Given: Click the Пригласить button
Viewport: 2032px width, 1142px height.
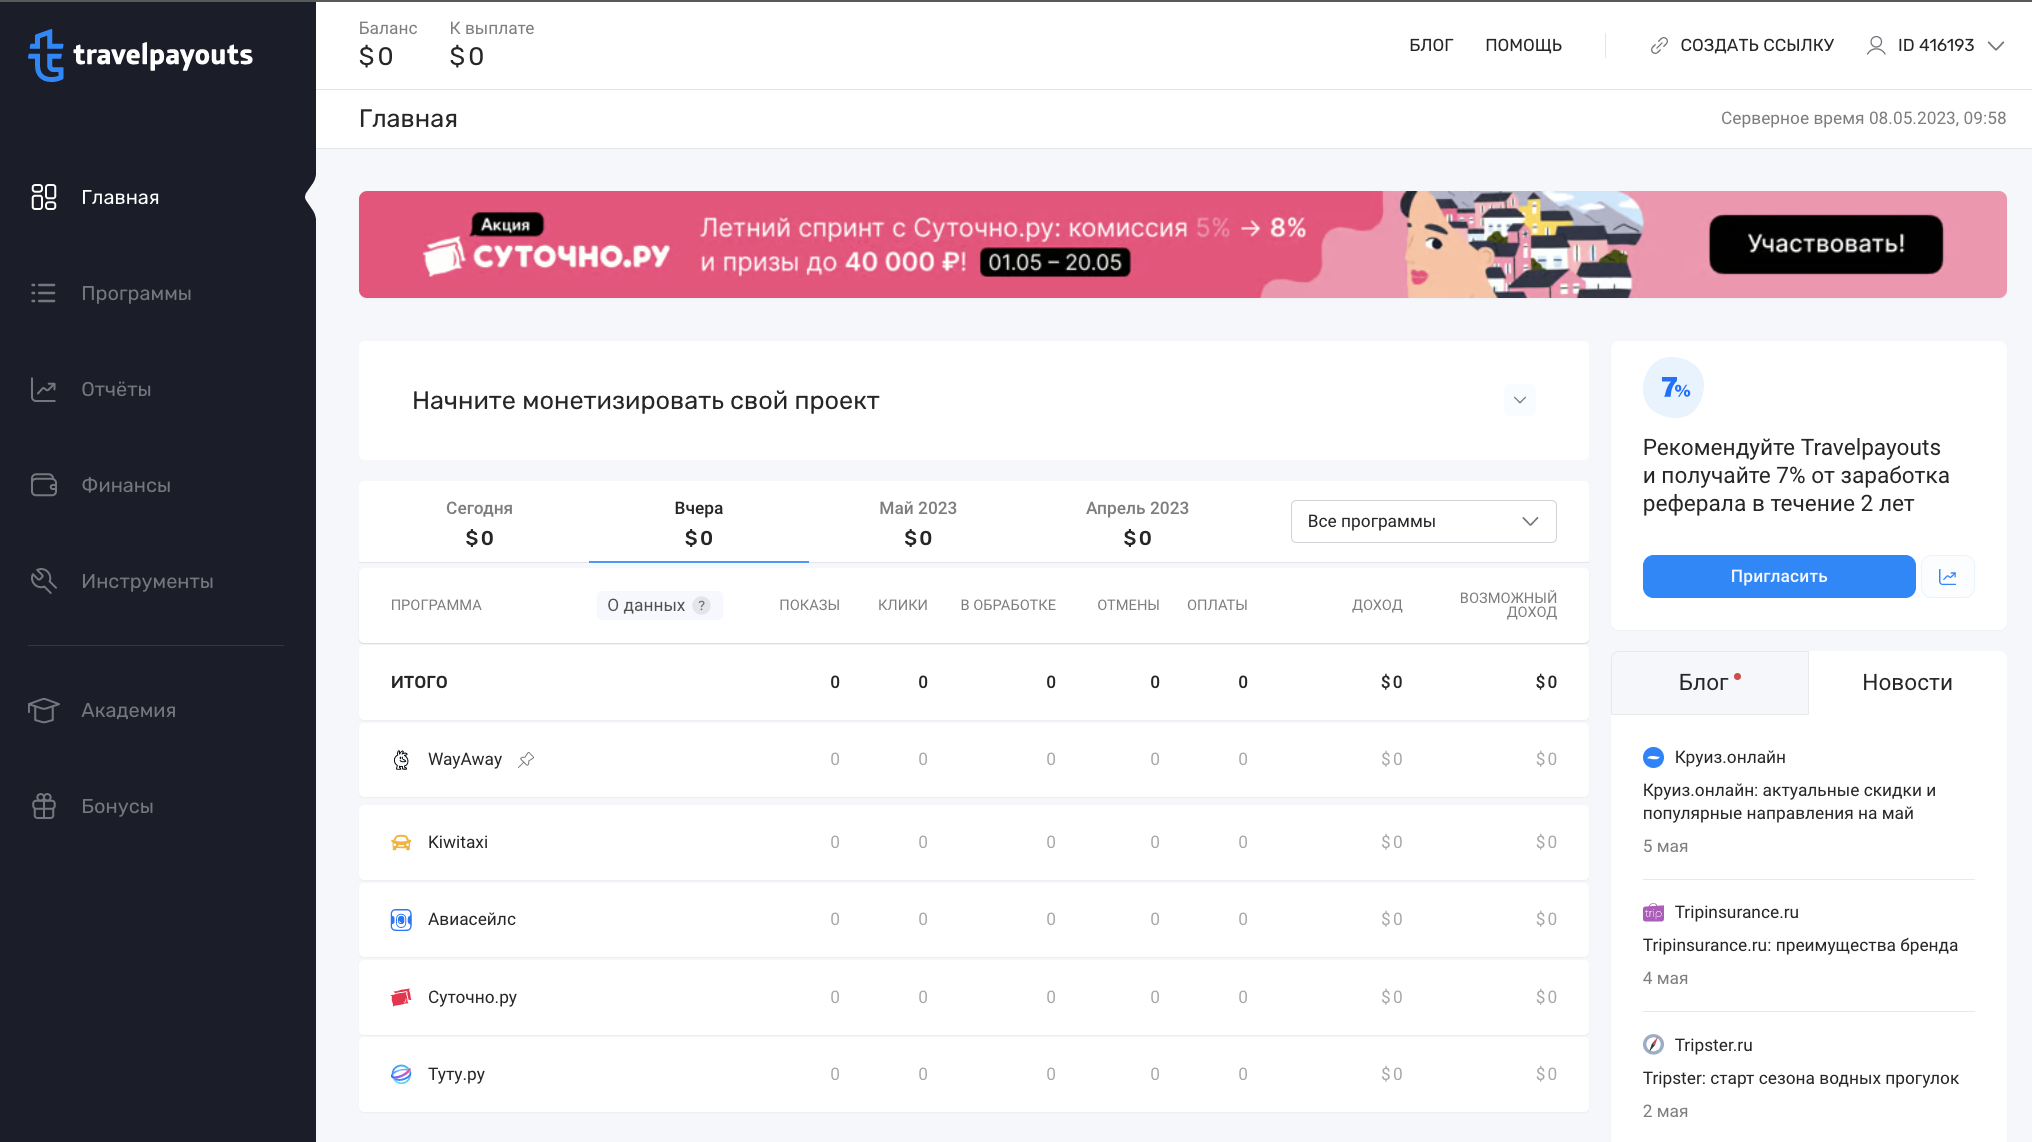Looking at the screenshot, I should coord(1779,577).
